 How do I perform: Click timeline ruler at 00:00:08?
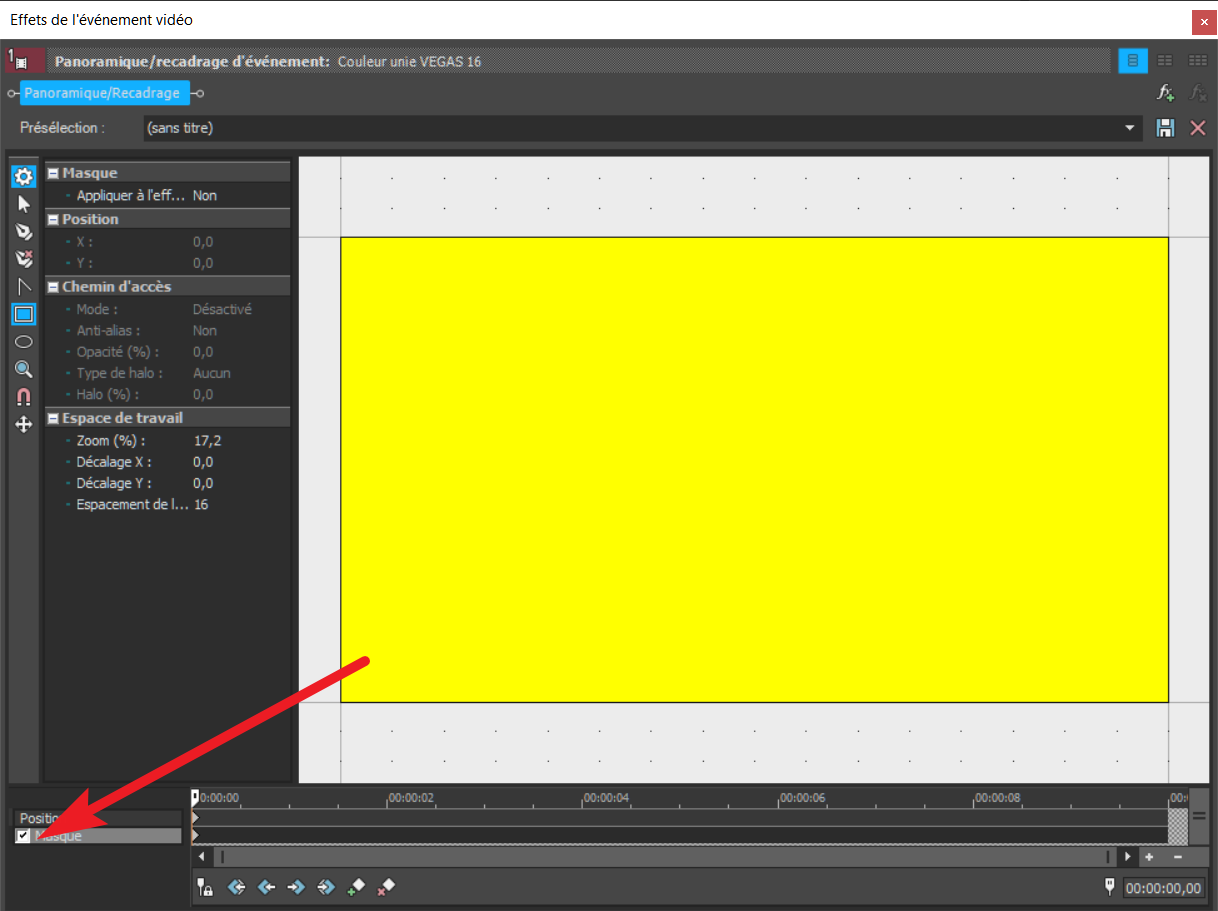coord(997,798)
